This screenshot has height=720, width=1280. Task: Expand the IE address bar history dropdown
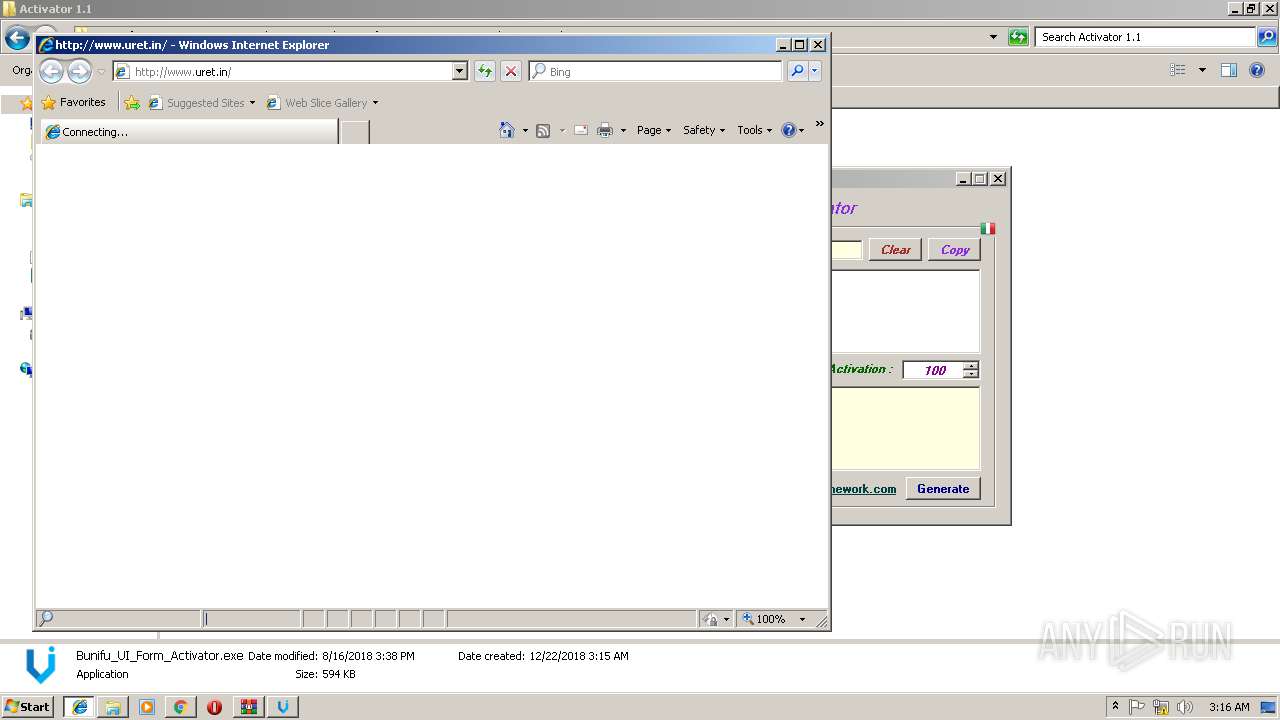460,72
